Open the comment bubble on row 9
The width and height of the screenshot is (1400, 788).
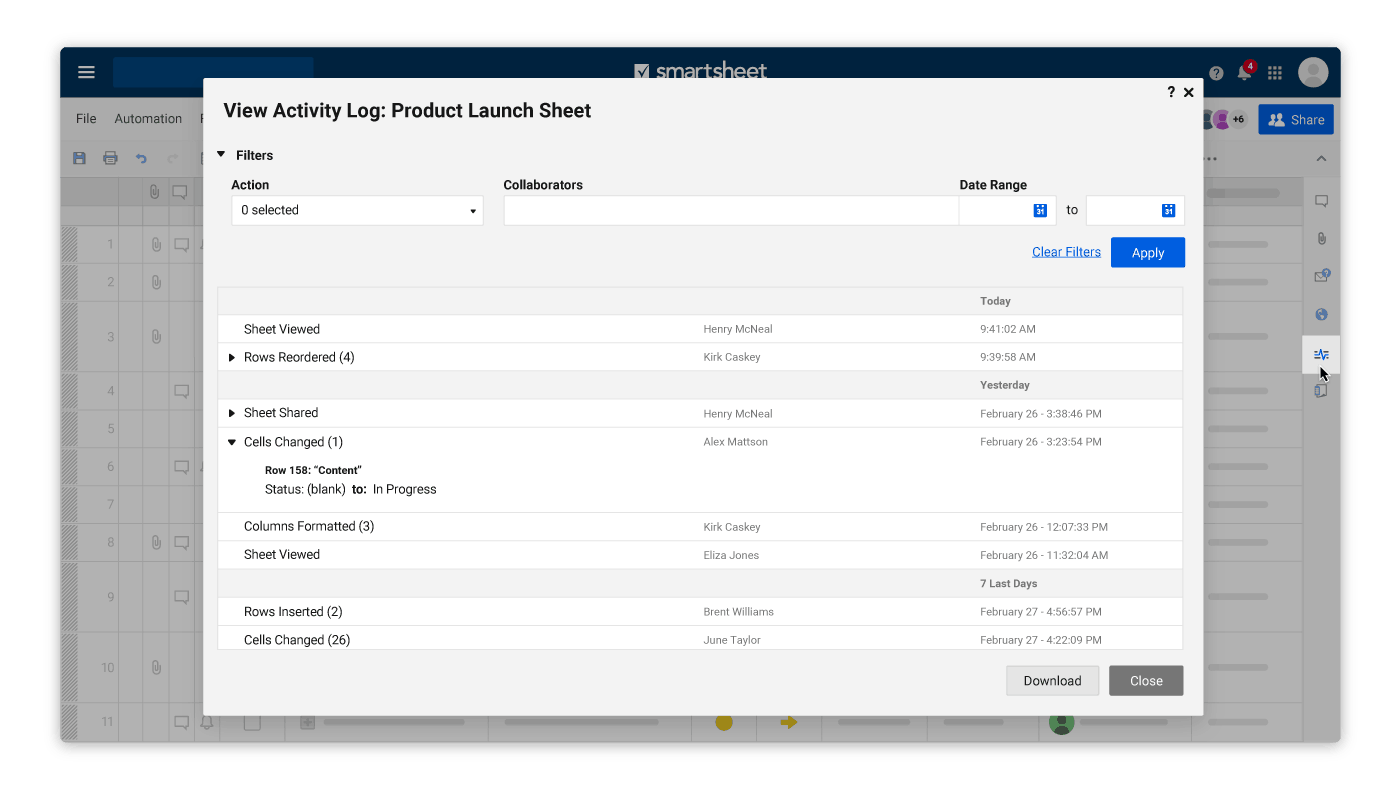tap(181, 597)
